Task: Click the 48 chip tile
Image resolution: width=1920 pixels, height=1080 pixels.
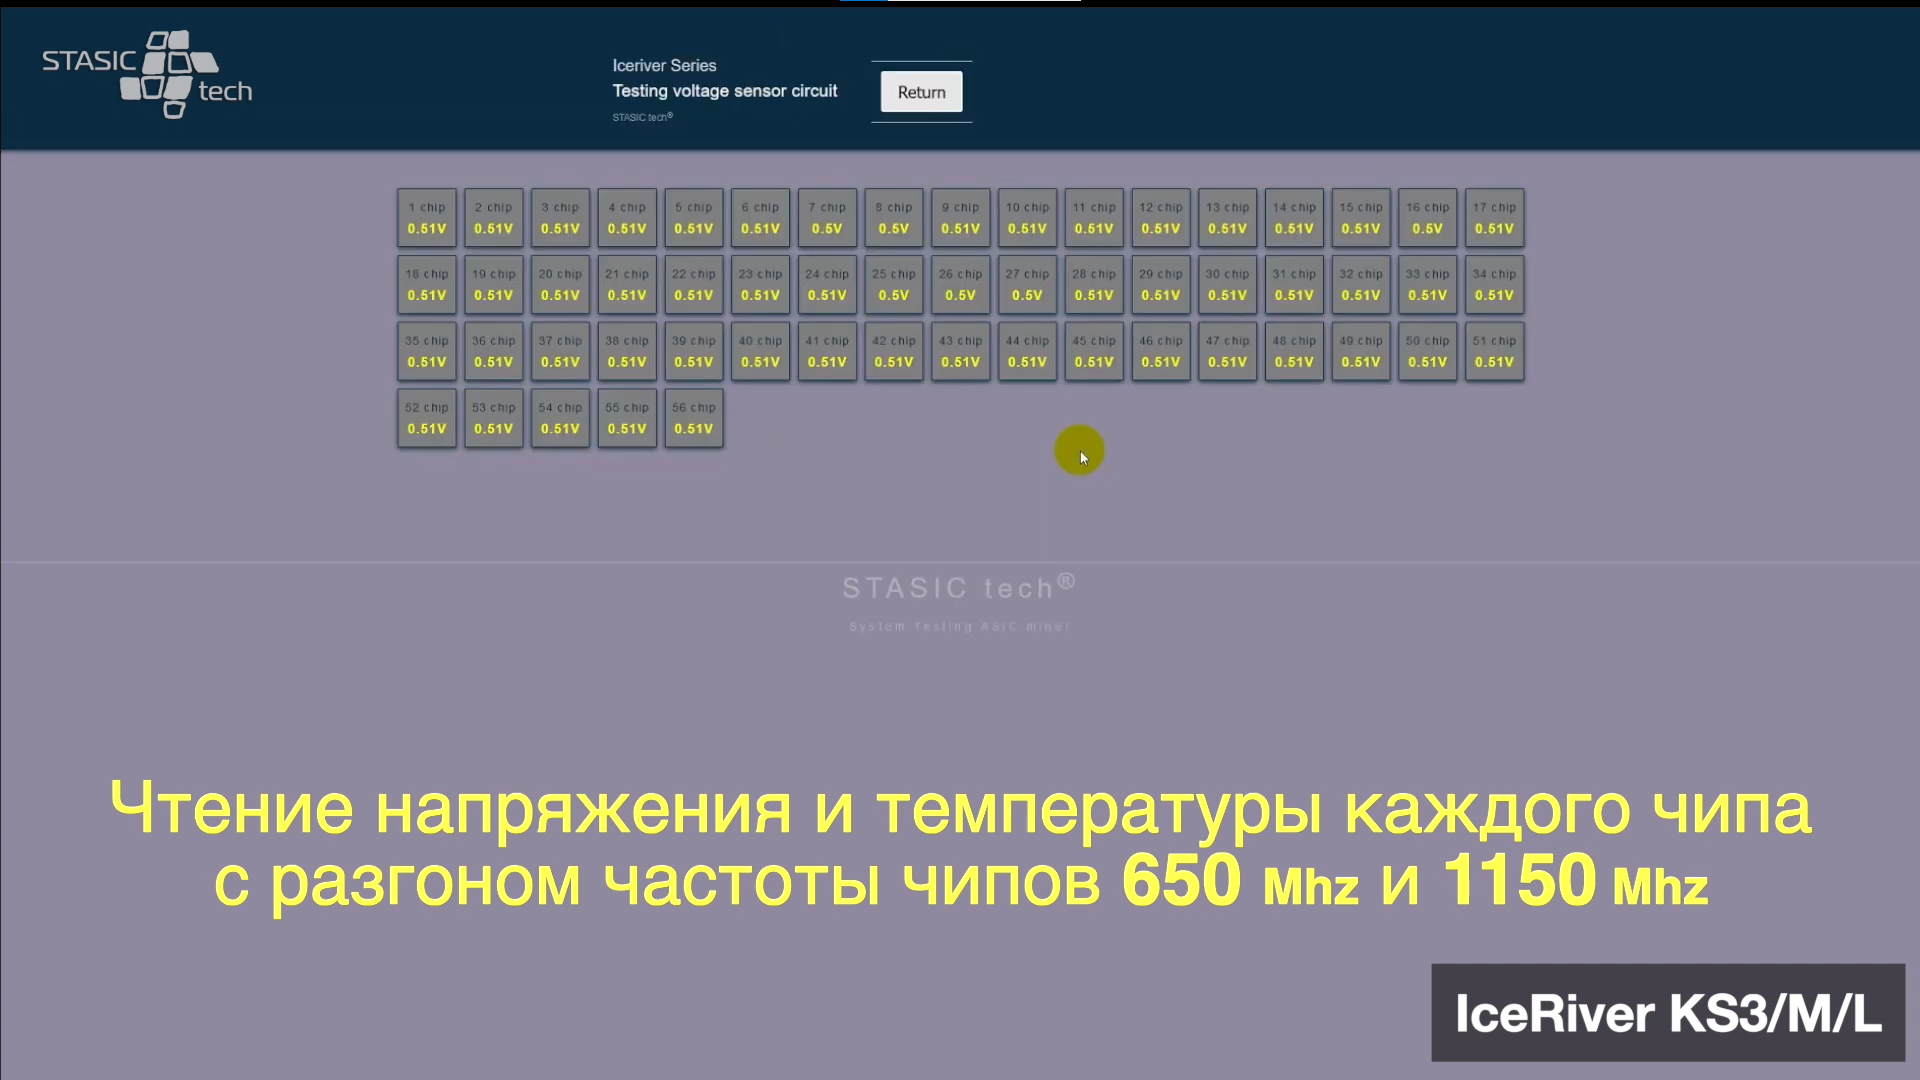Action: pyautogui.click(x=1294, y=351)
